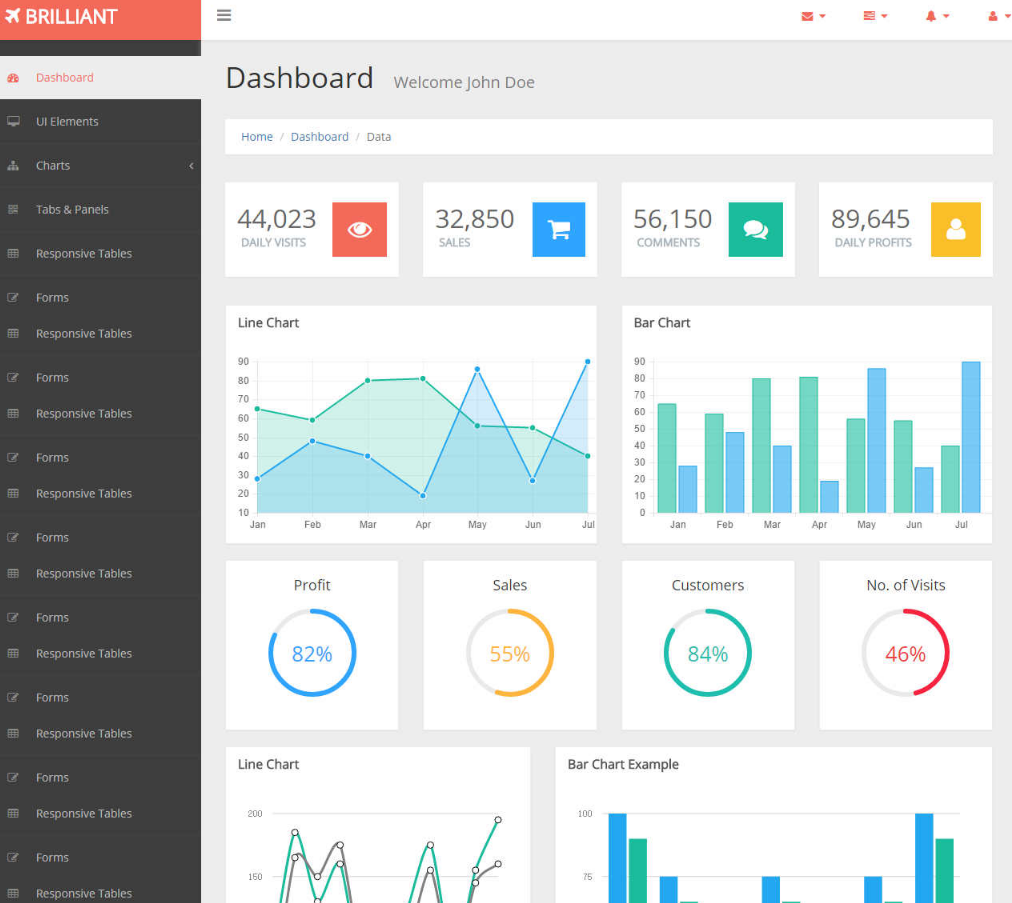The height and width of the screenshot is (903, 1012).
Task: Expand the Charts sidebar submenu arrow
Action: click(191, 166)
